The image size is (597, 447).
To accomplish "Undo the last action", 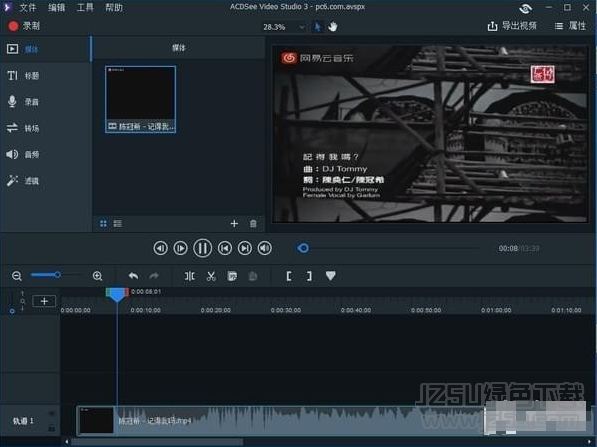I will (x=133, y=276).
